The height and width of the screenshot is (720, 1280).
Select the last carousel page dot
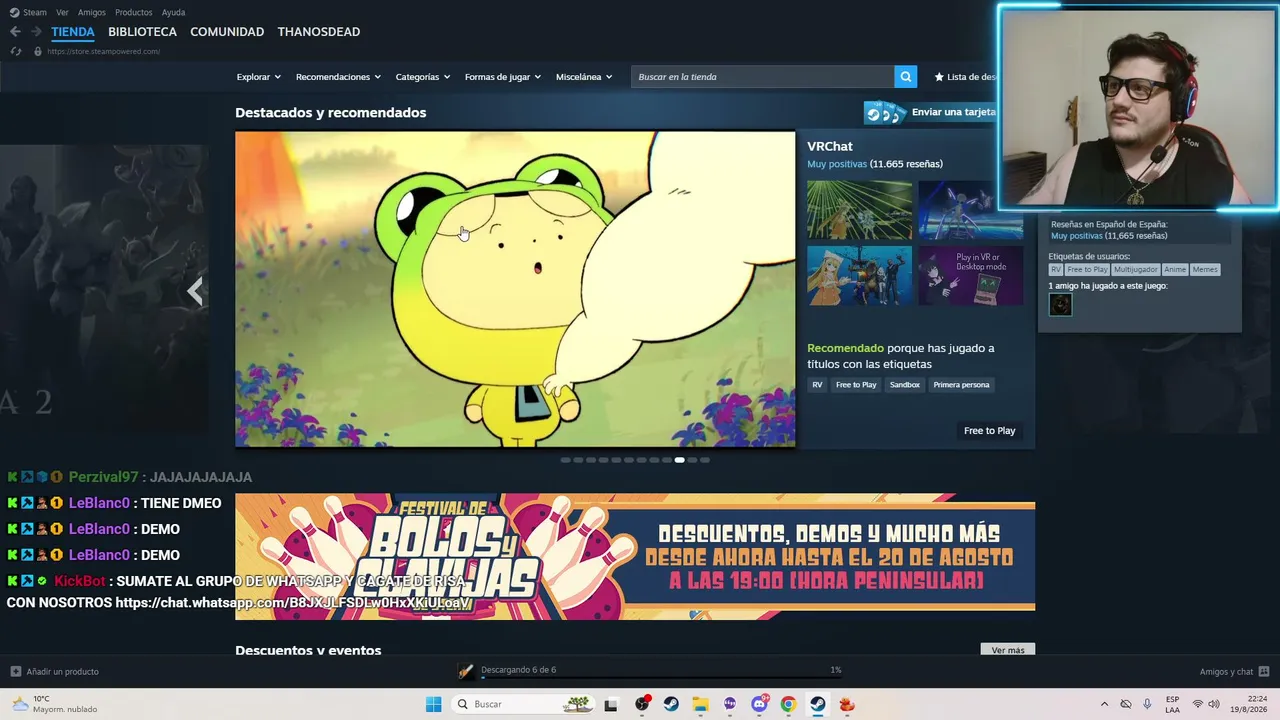point(704,460)
